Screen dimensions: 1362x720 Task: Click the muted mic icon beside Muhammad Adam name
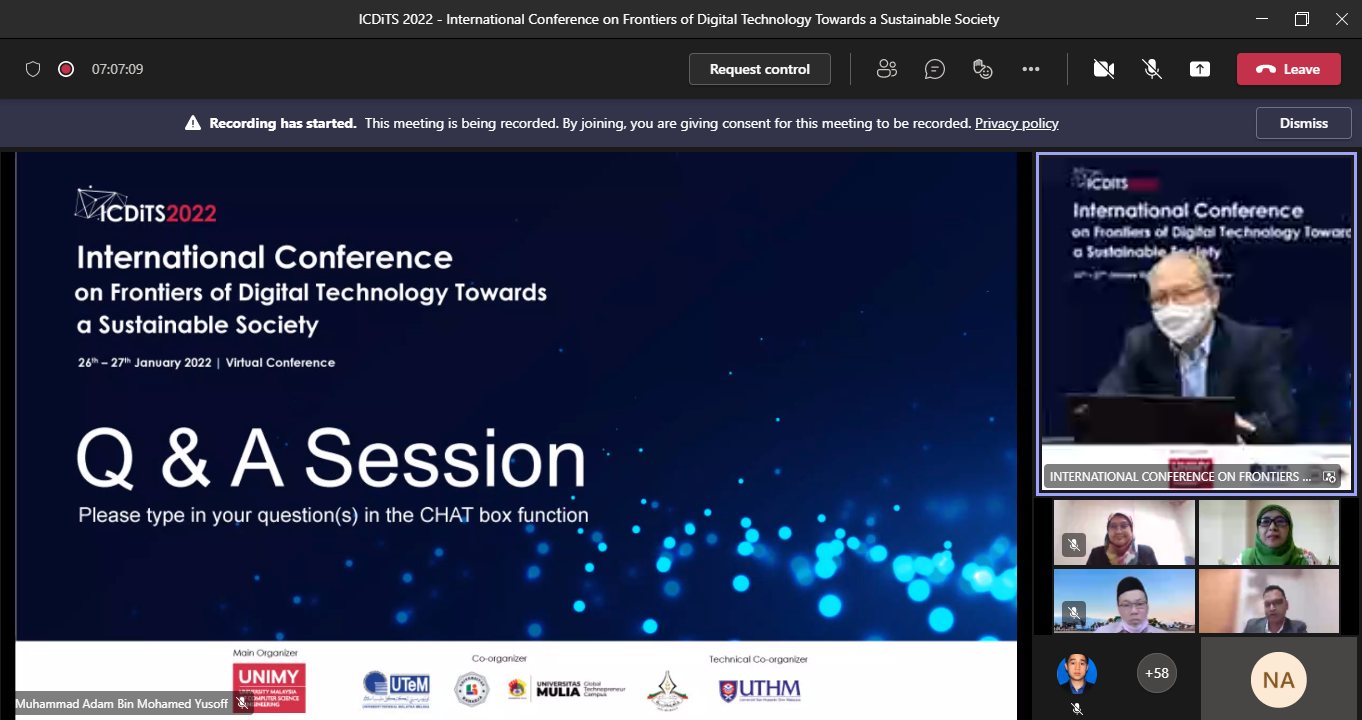[x=242, y=704]
